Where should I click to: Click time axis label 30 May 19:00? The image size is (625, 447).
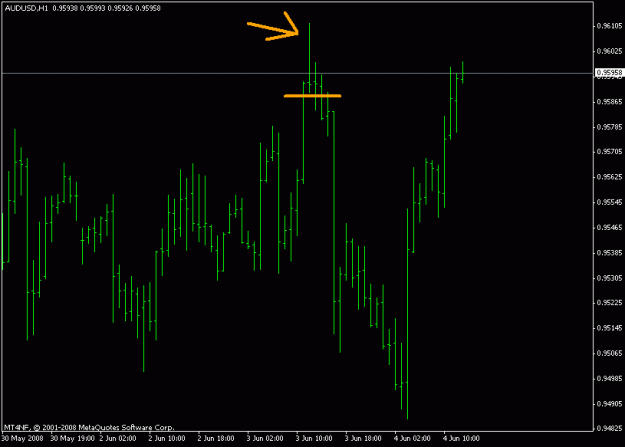click(x=72, y=439)
